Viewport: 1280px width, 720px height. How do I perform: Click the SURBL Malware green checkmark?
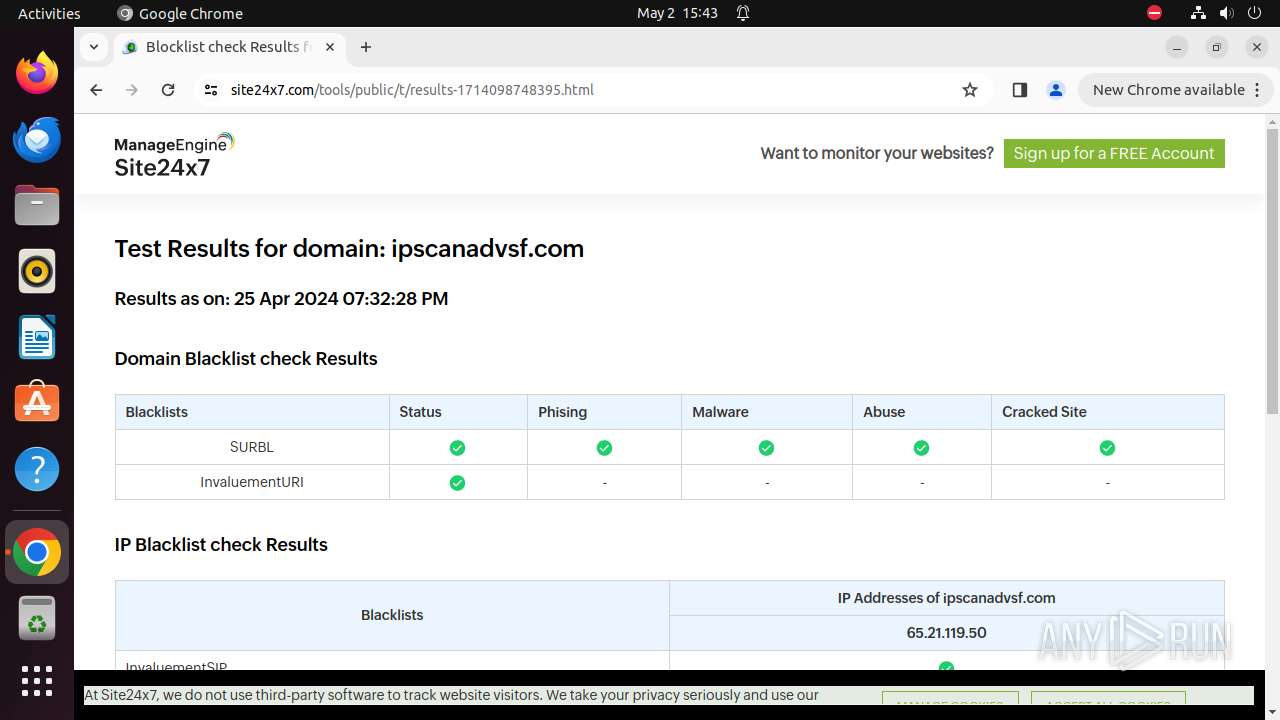coord(766,448)
